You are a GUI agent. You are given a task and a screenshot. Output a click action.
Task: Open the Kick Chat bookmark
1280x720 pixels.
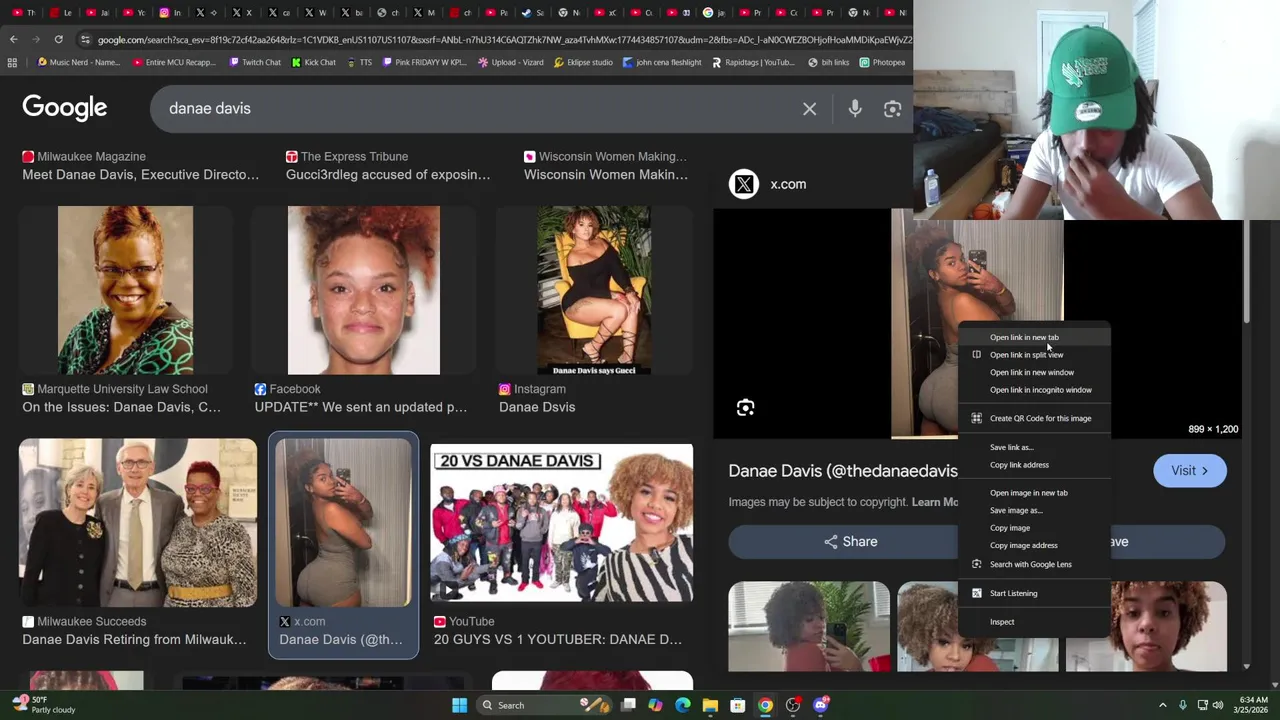tap(313, 62)
